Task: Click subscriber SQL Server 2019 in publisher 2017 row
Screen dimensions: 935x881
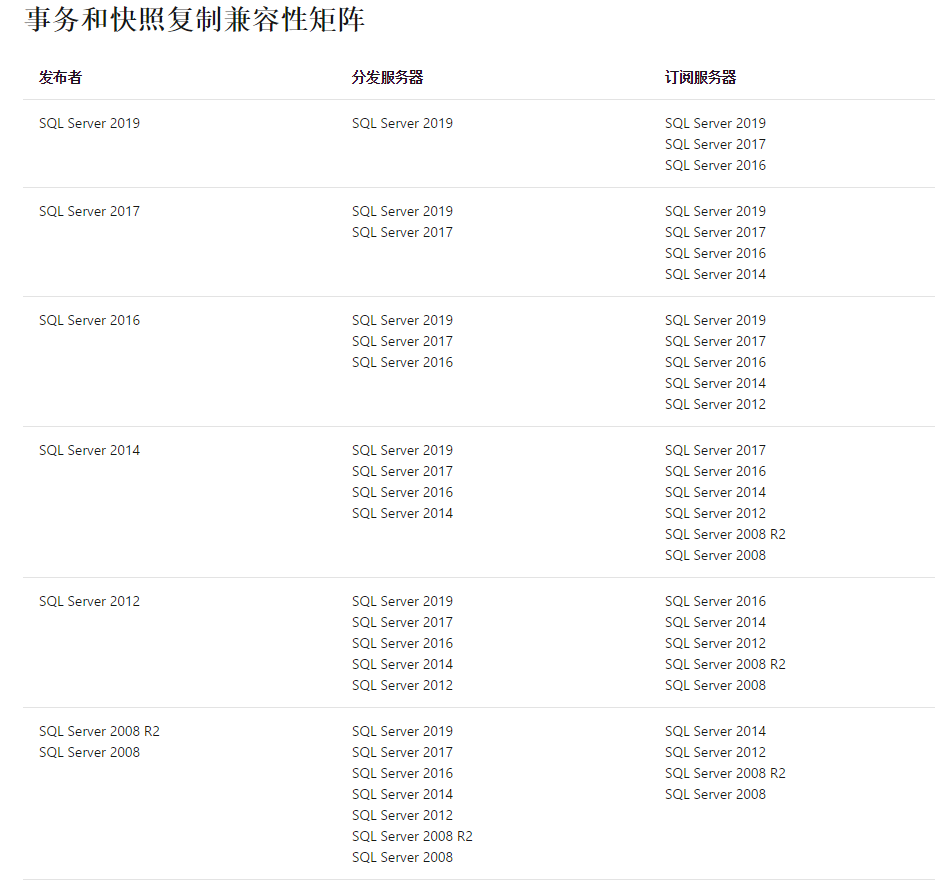Action: pyautogui.click(x=716, y=212)
